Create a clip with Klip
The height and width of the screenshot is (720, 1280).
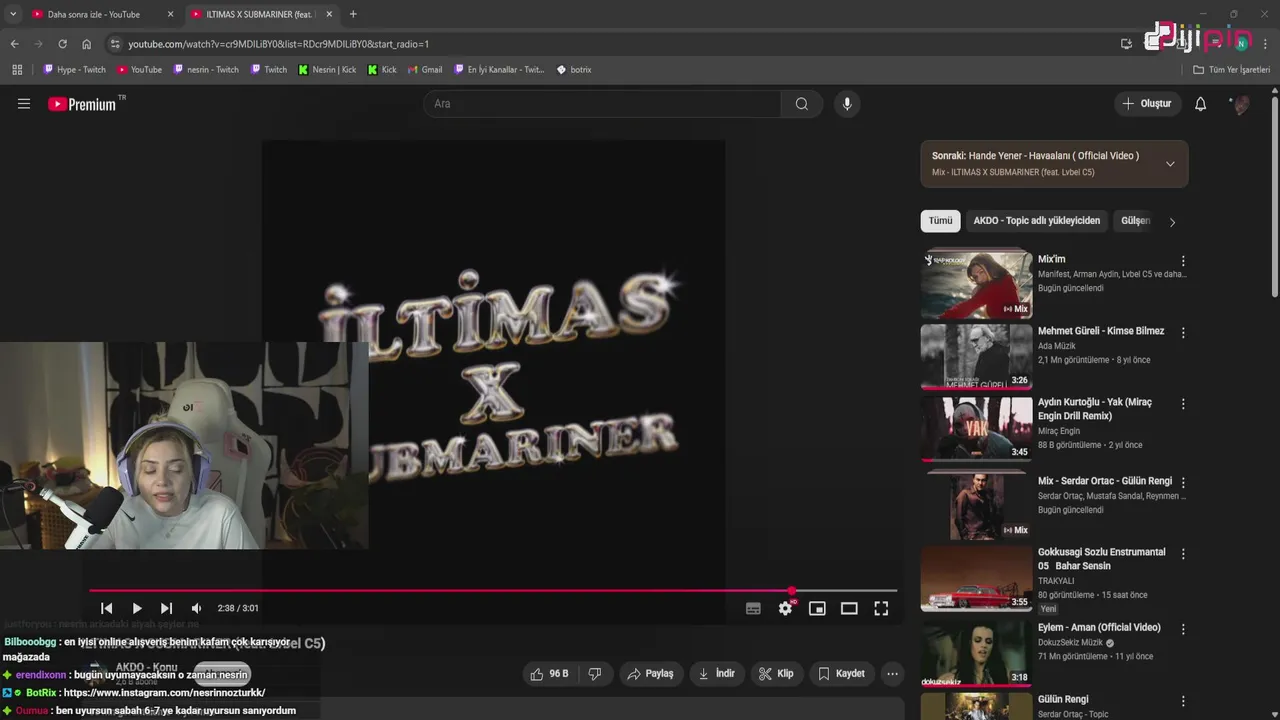(x=776, y=674)
